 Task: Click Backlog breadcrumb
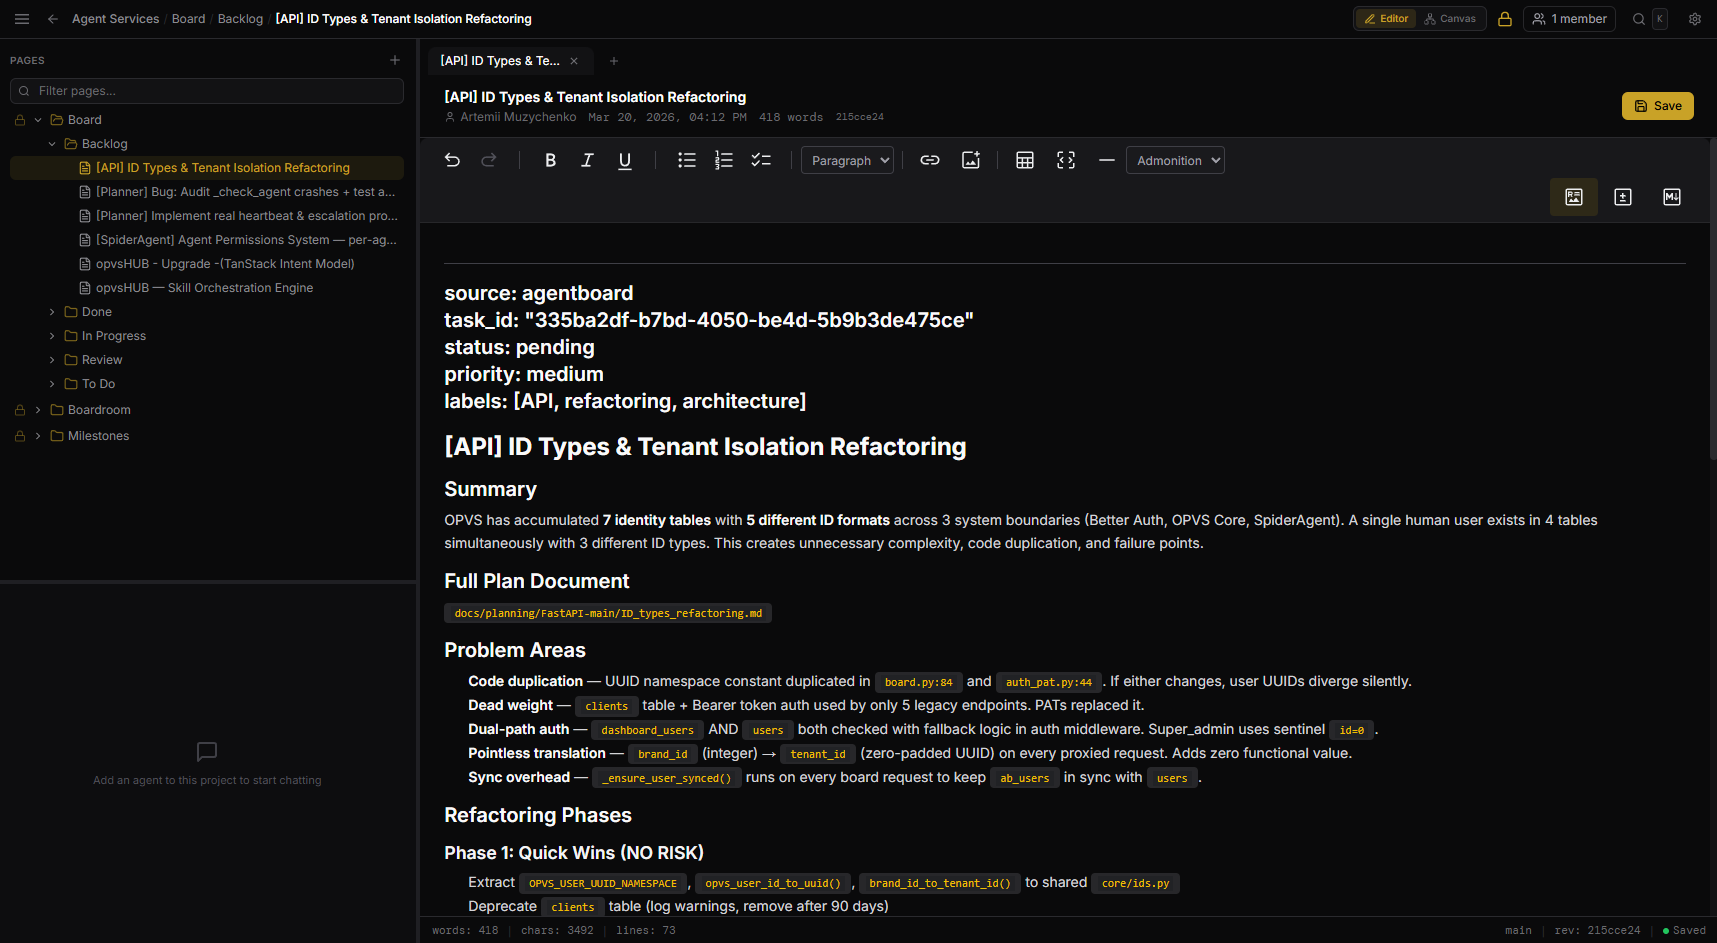coord(240,19)
